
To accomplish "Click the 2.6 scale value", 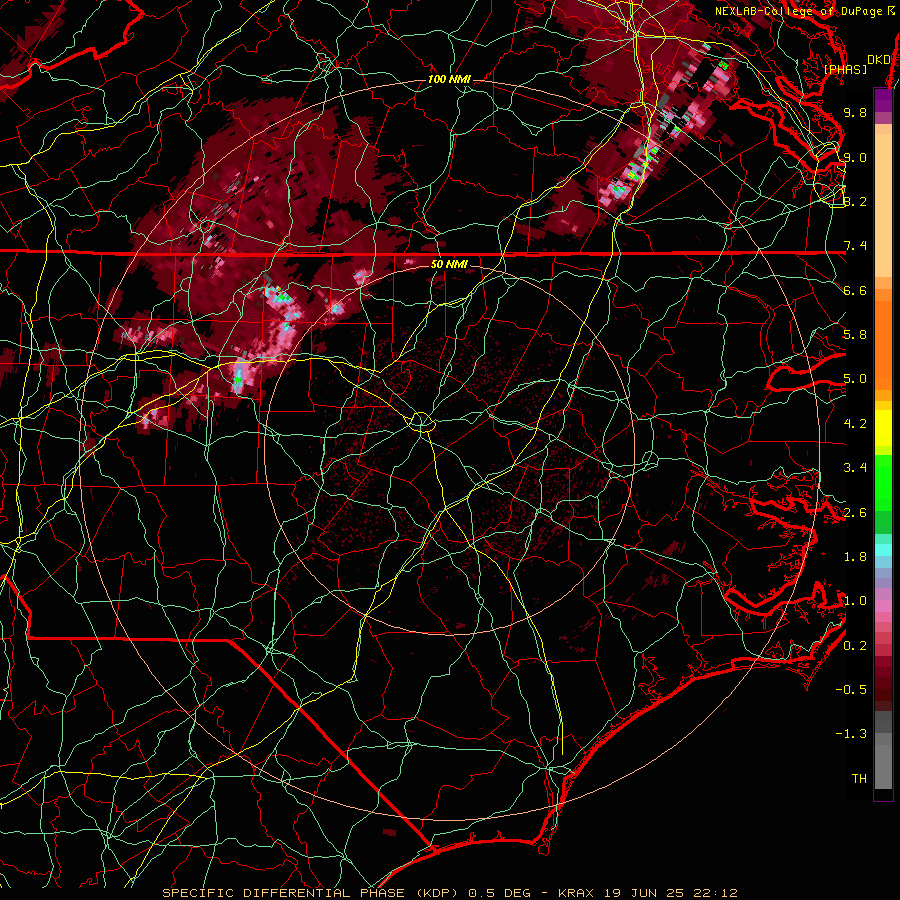I will (855, 513).
